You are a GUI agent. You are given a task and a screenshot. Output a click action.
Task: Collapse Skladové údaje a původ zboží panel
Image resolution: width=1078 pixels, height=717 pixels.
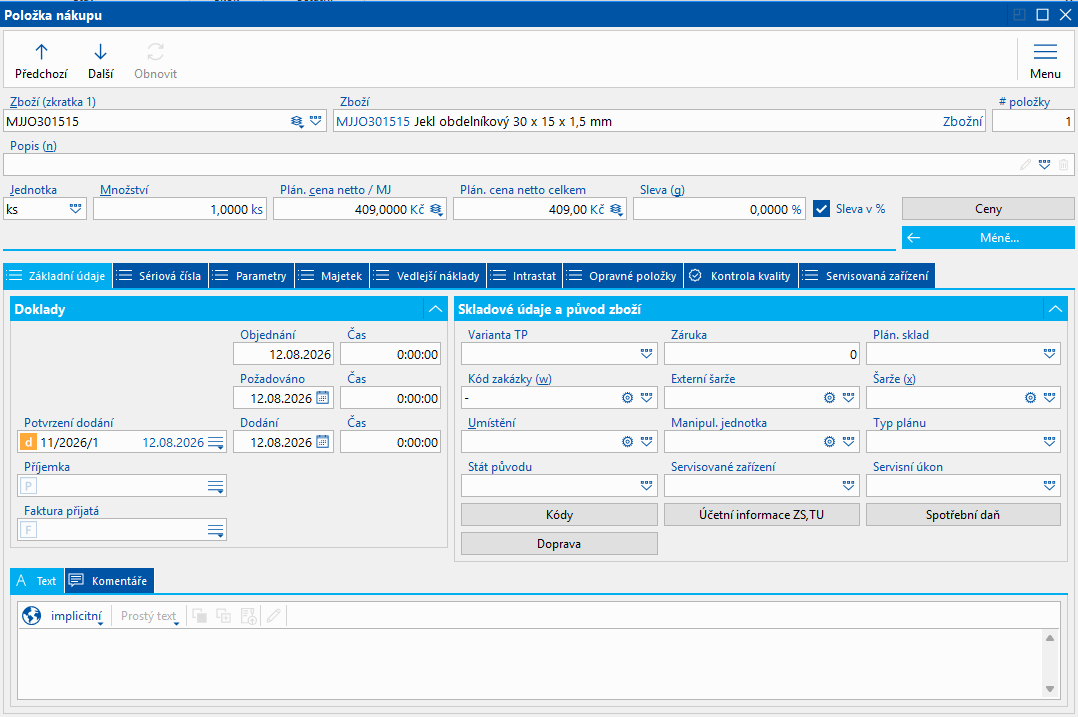(x=1055, y=309)
